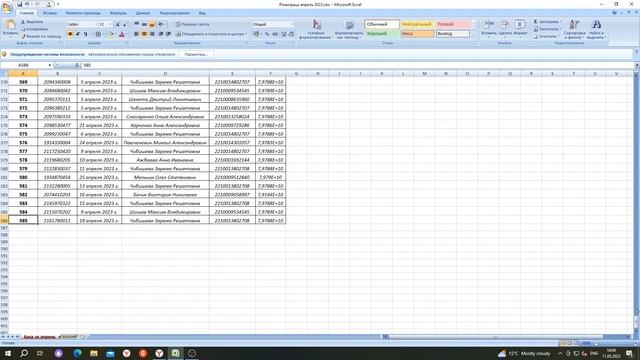Align text to middle of cell
The height and width of the screenshot is (360, 640).
(x=144, y=24)
